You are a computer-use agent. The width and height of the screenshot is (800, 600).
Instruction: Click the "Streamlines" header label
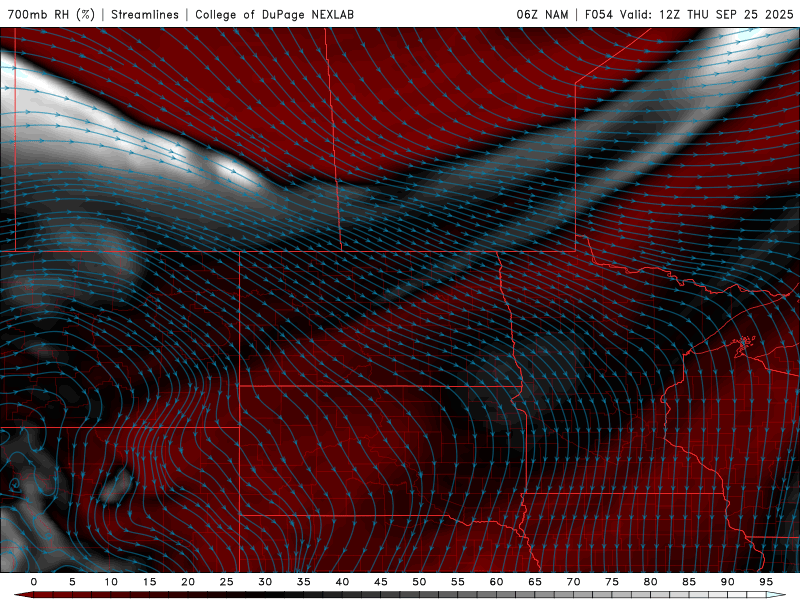[x=145, y=14]
